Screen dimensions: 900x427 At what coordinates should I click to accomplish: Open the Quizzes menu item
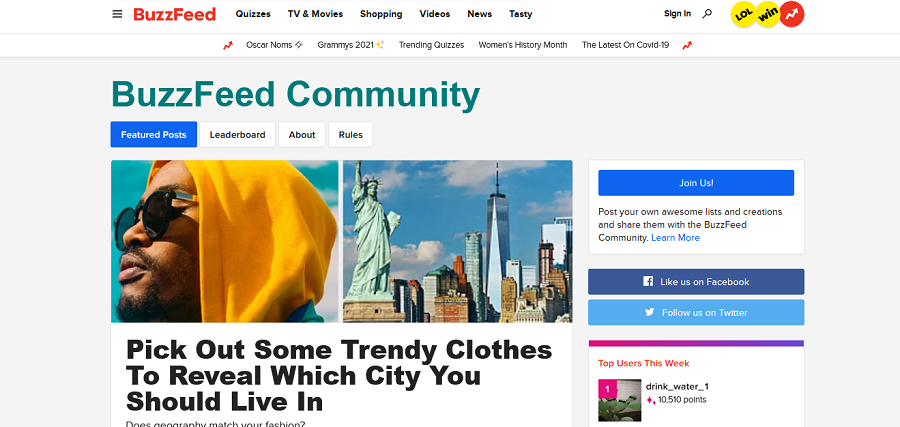coord(253,14)
